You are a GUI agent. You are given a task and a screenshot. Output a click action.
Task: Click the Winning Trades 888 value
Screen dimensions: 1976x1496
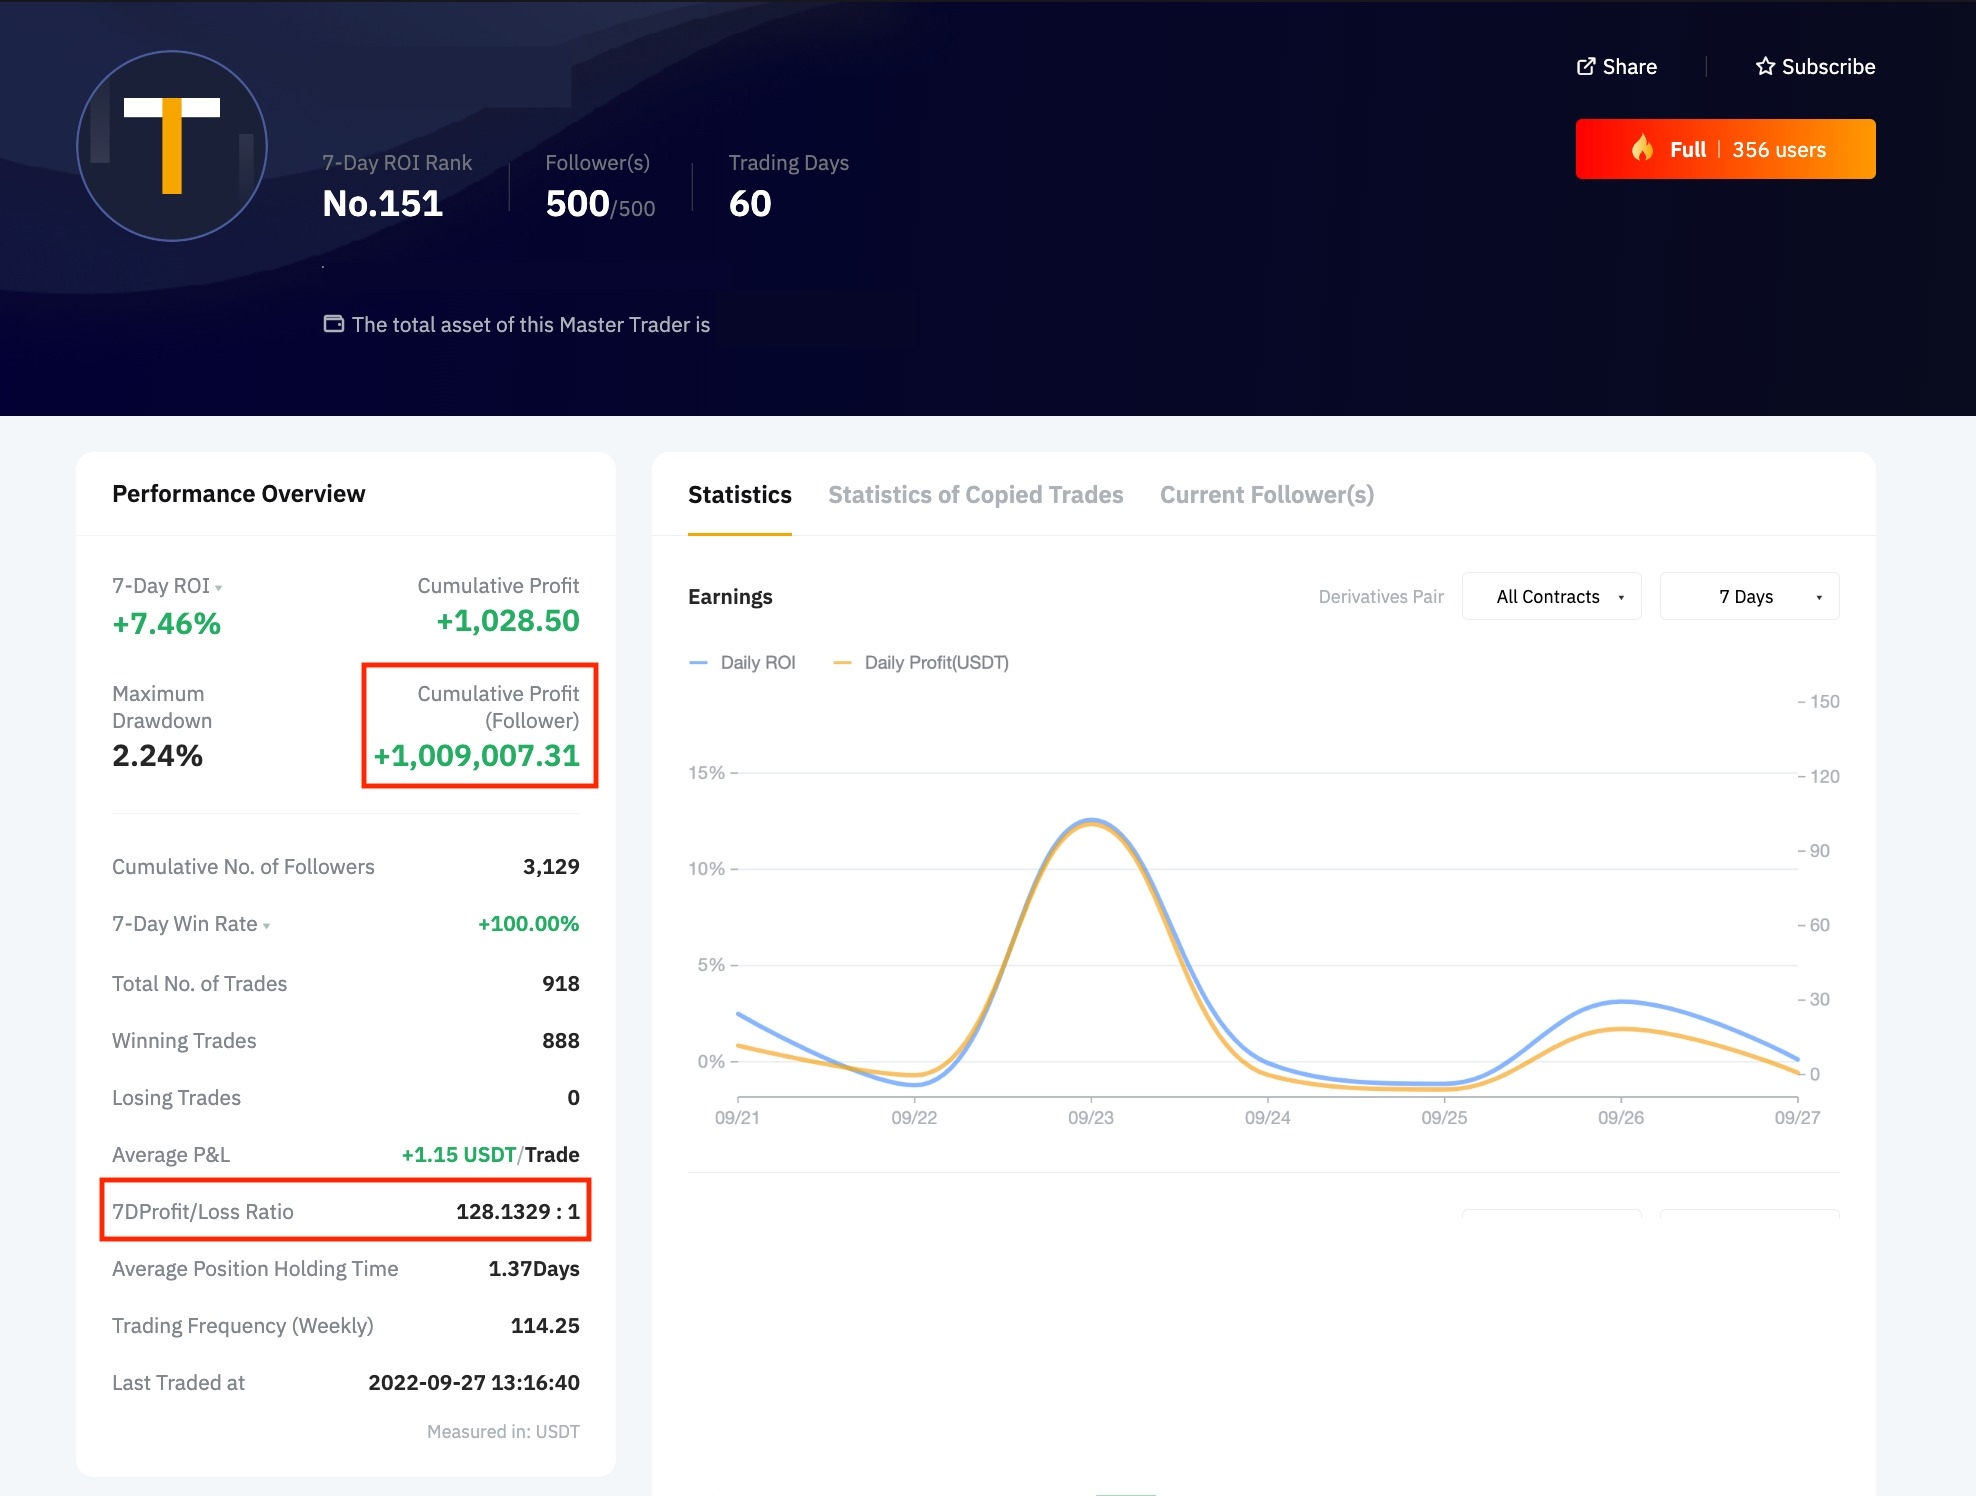560,1041
